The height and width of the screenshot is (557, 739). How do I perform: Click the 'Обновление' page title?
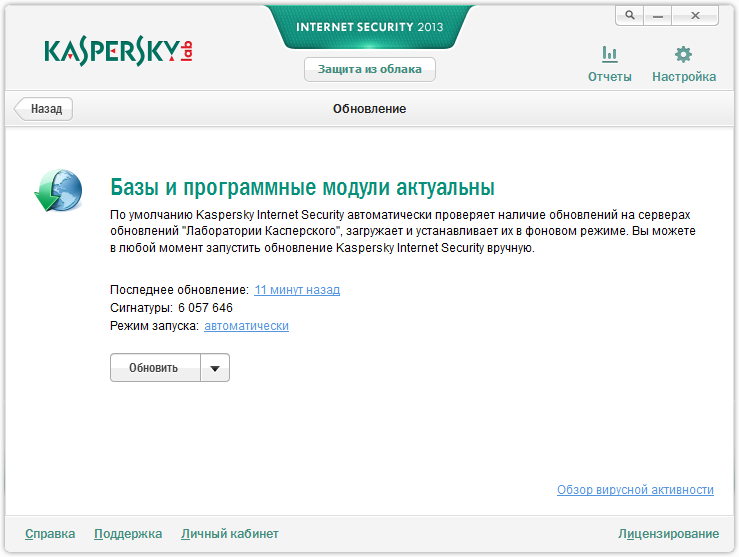(370, 109)
